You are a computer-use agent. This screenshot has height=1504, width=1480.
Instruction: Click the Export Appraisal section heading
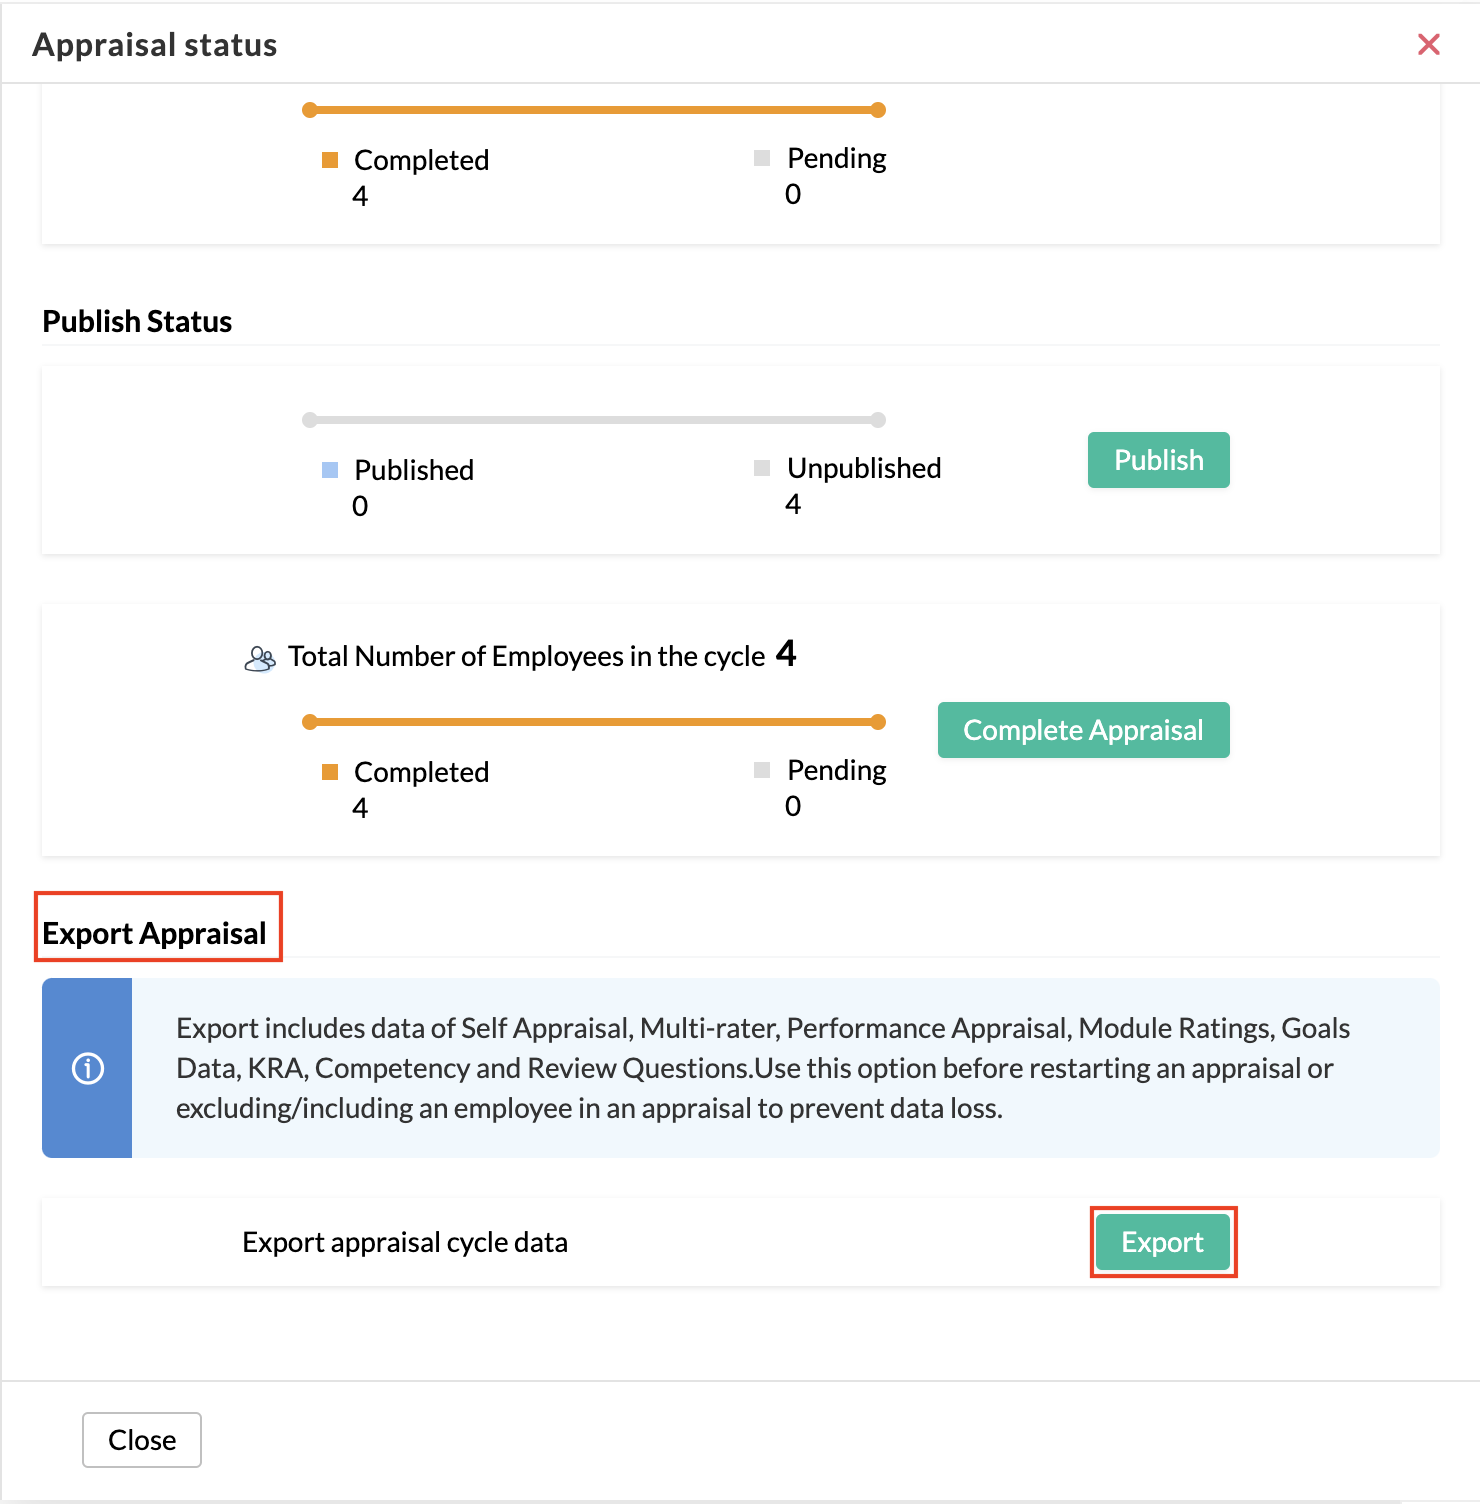point(154,933)
